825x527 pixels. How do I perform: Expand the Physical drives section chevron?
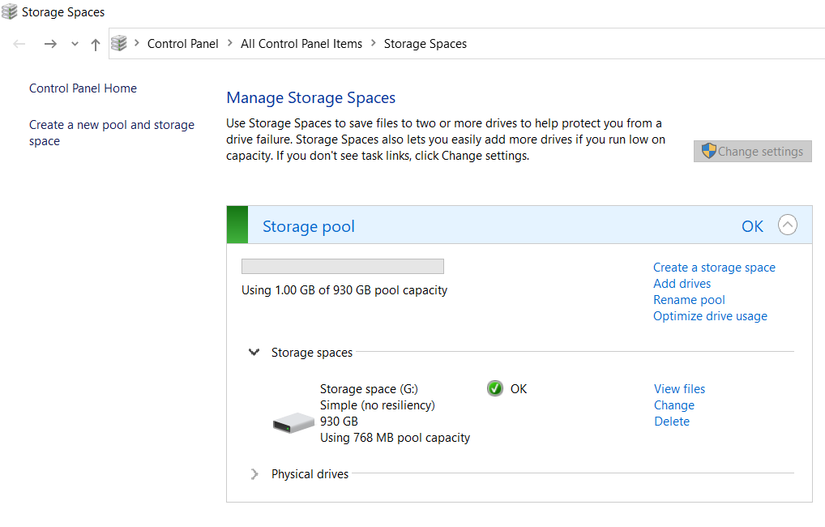pyautogui.click(x=255, y=474)
